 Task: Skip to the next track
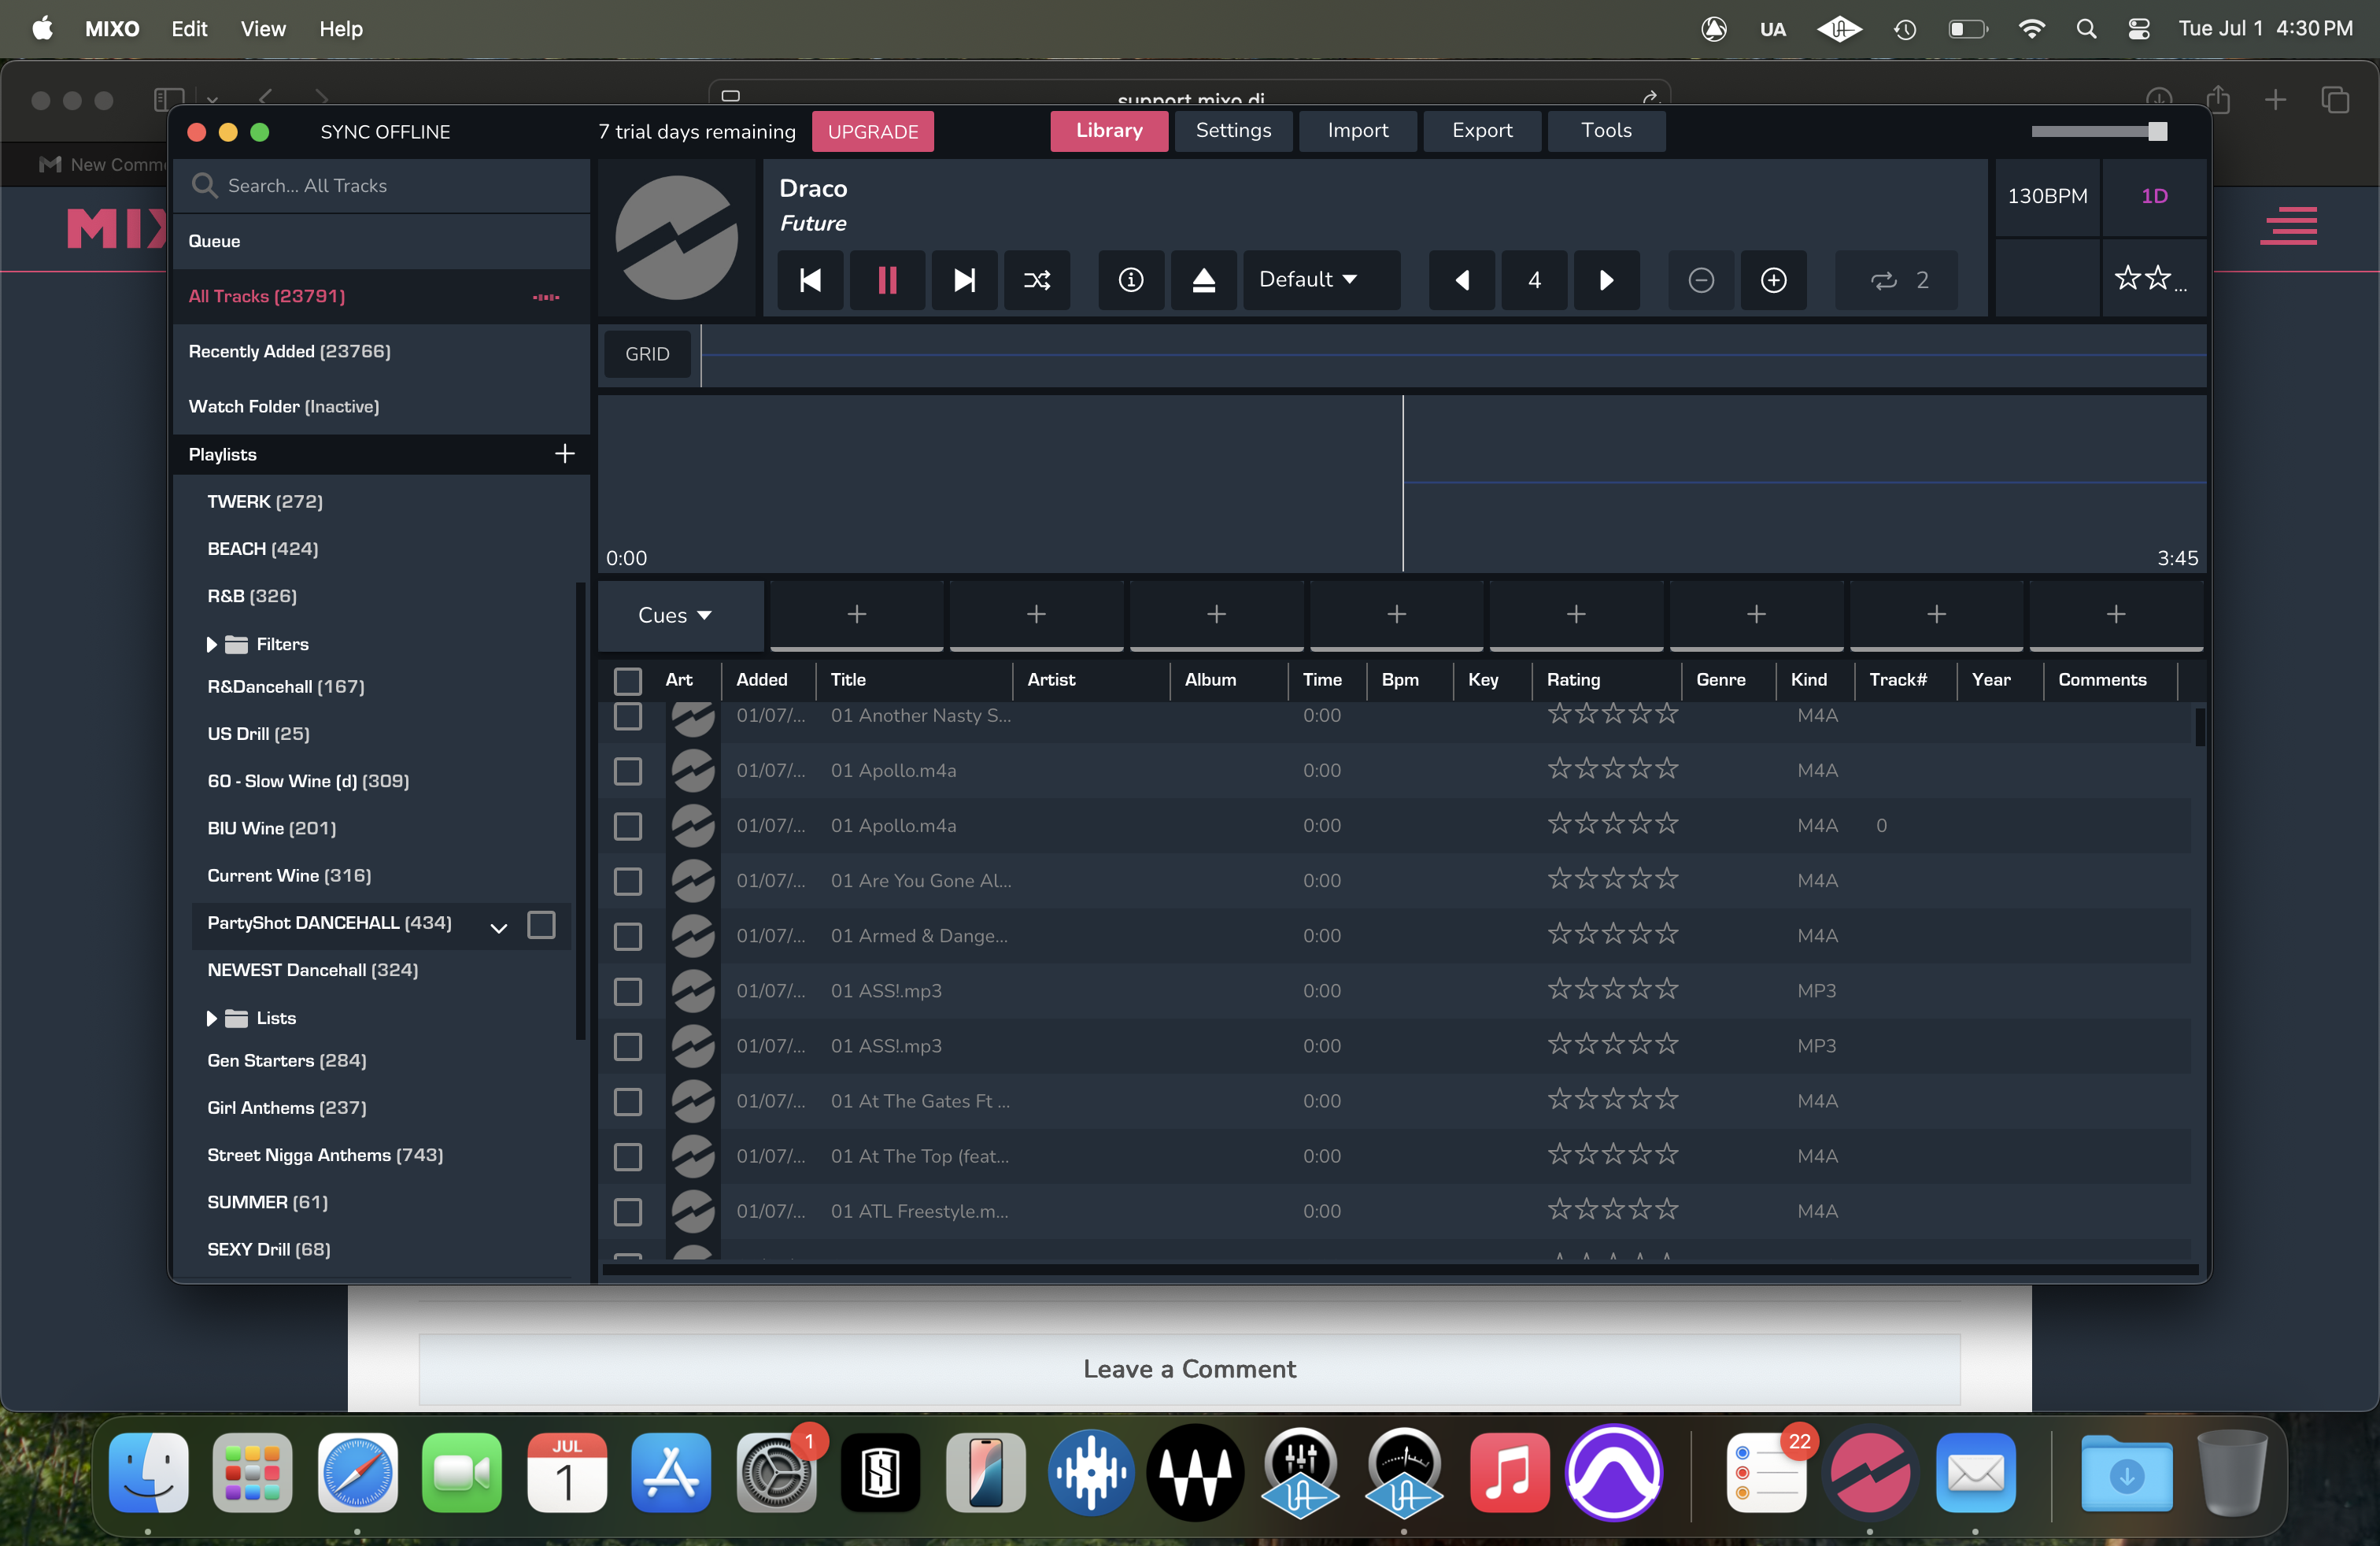coord(963,280)
